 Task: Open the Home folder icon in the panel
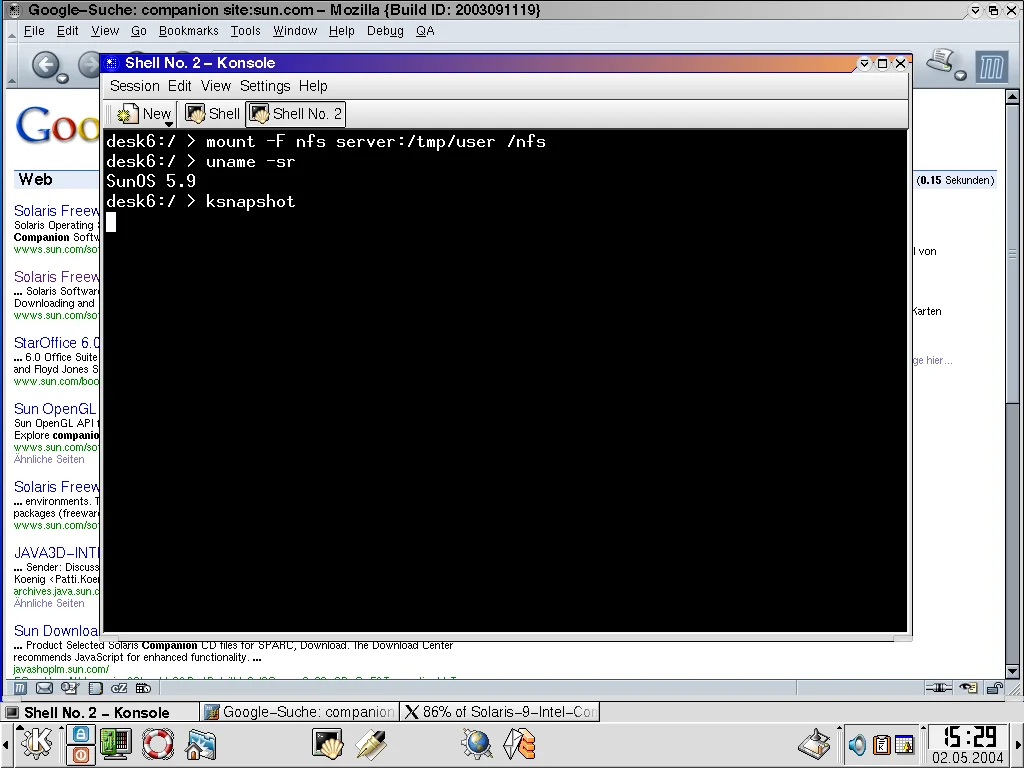pos(200,744)
